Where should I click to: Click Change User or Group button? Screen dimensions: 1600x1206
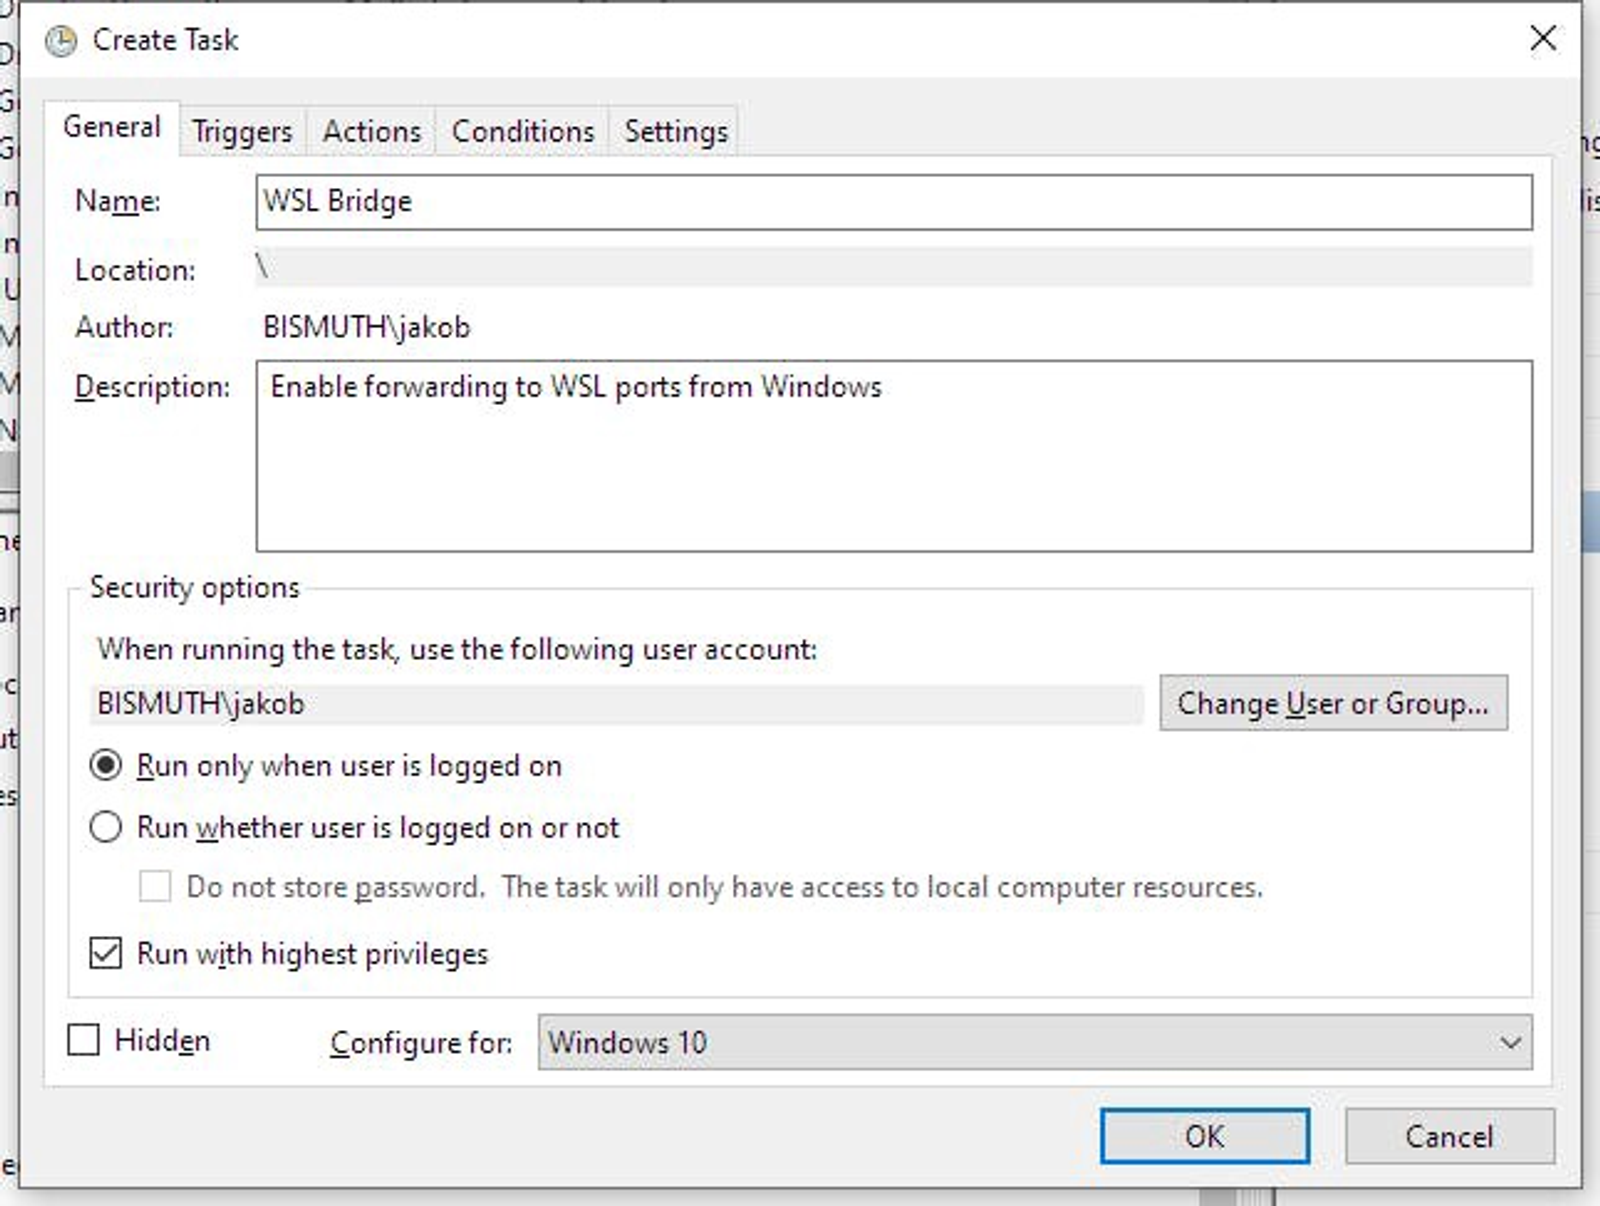1333,703
